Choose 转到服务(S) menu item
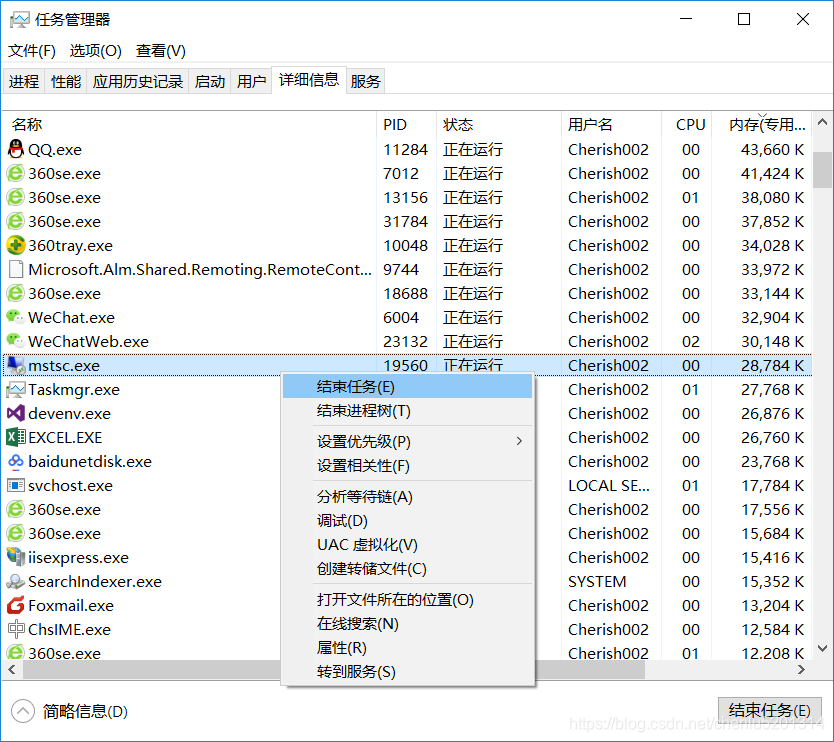This screenshot has width=834, height=742. pyautogui.click(x=407, y=671)
